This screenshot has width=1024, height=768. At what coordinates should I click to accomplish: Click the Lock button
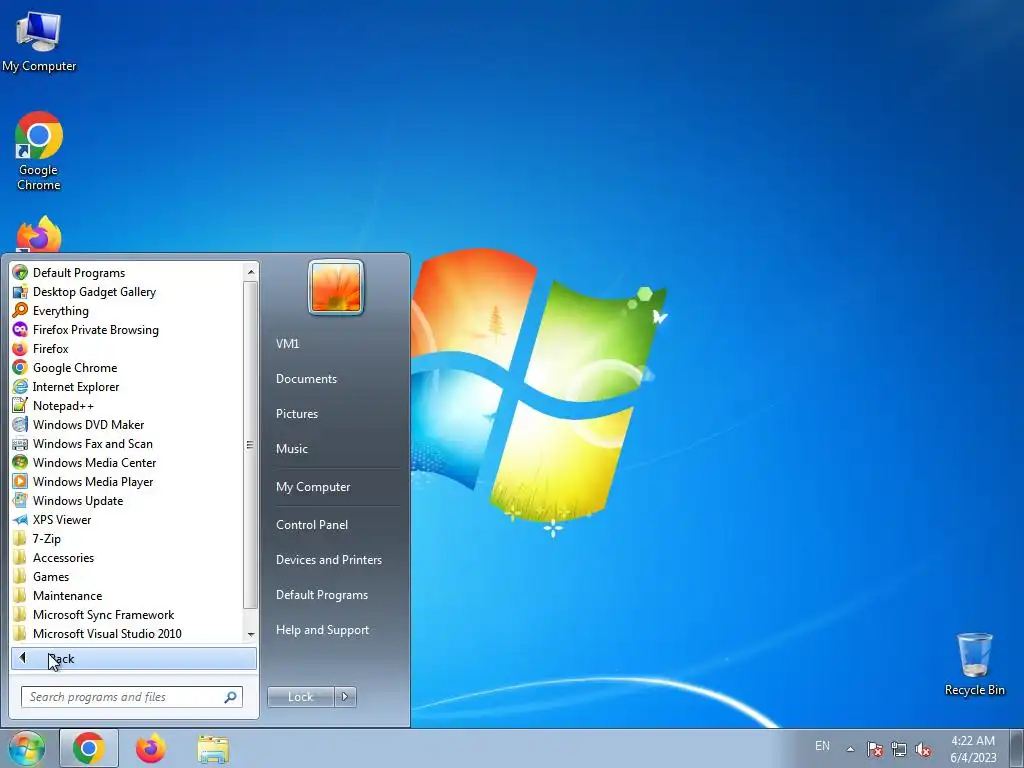click(x=300, y=697)
